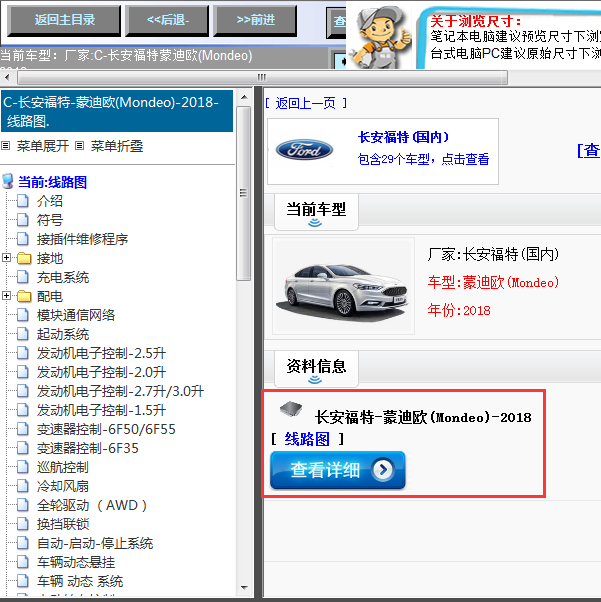Click tree panel scroll-up arrow
Image resolution: width=601 pixels, height=602 pixels.
click(x=244, y=97)
